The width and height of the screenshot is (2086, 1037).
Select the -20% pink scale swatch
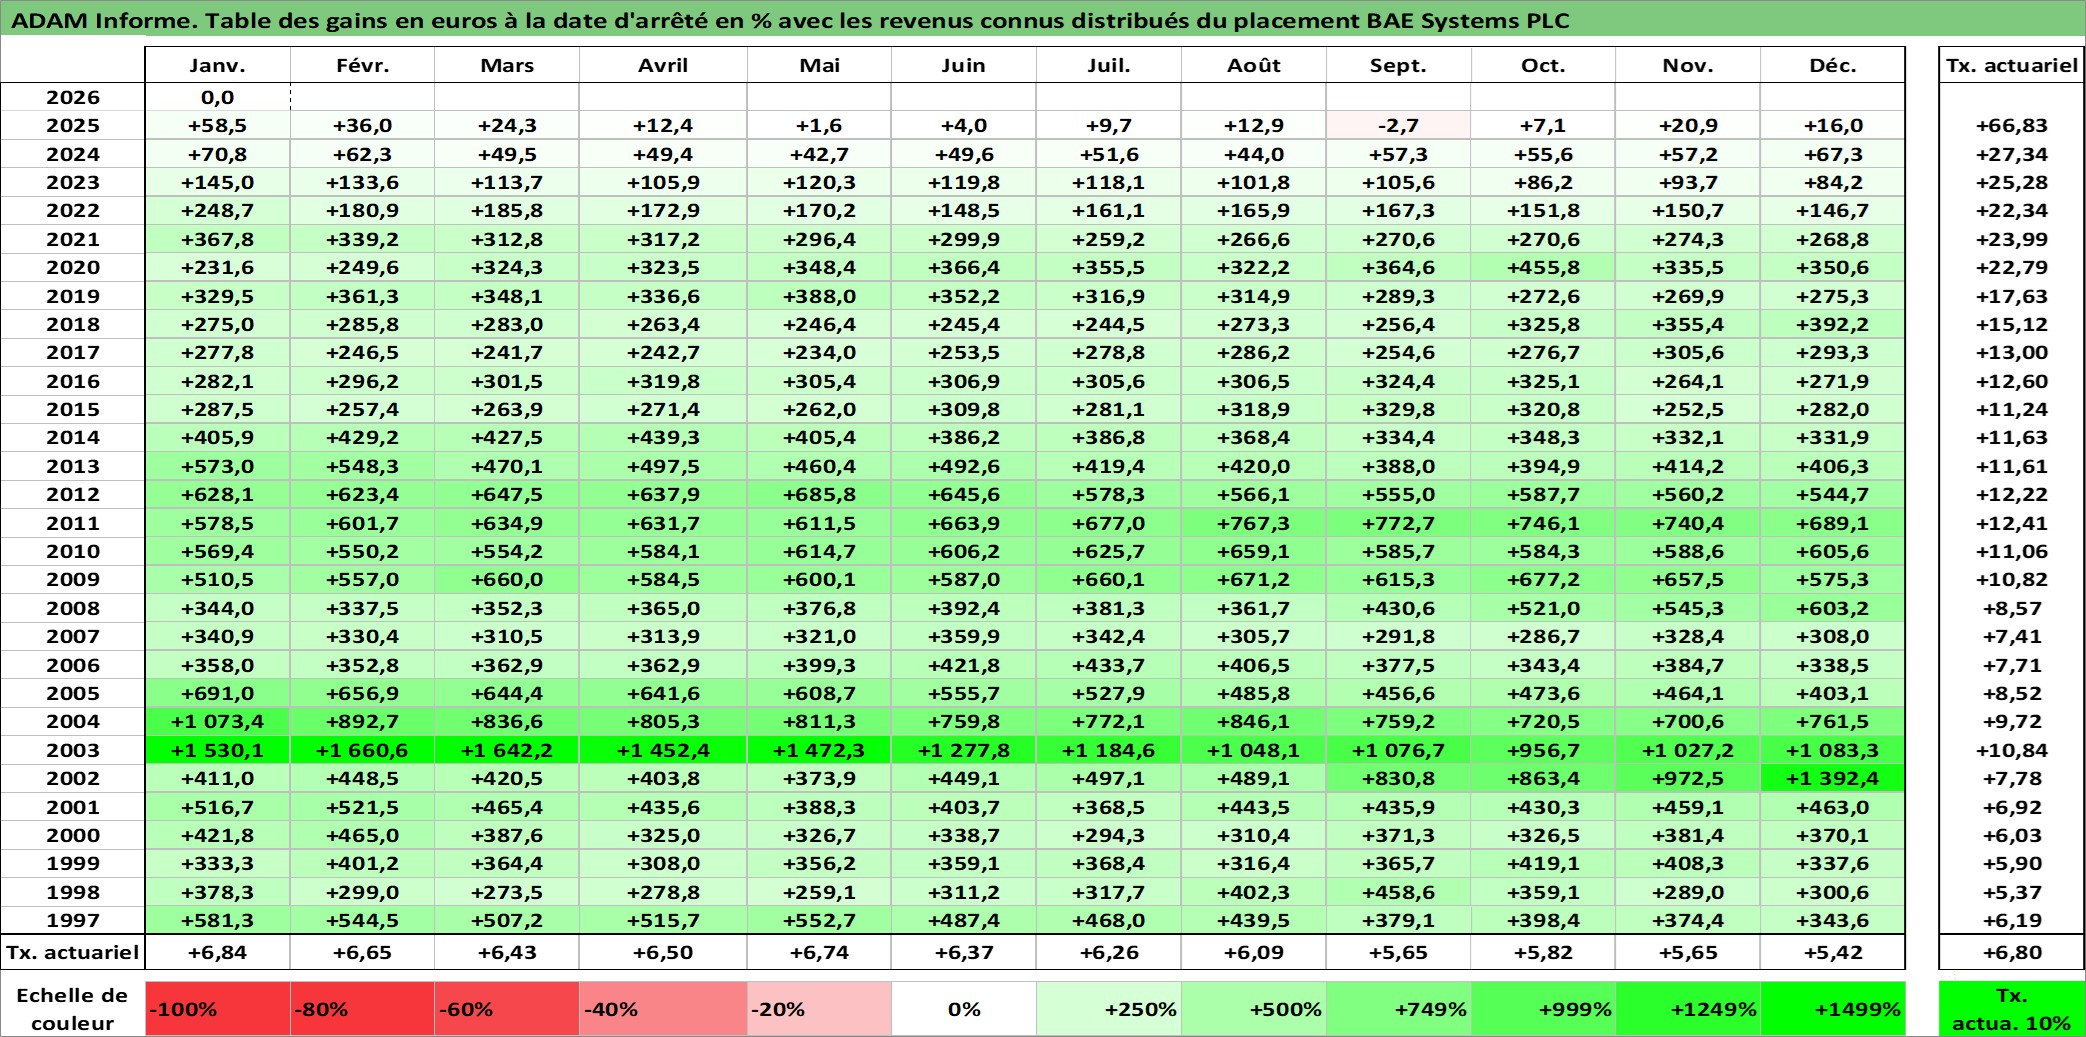[819, 1009]
